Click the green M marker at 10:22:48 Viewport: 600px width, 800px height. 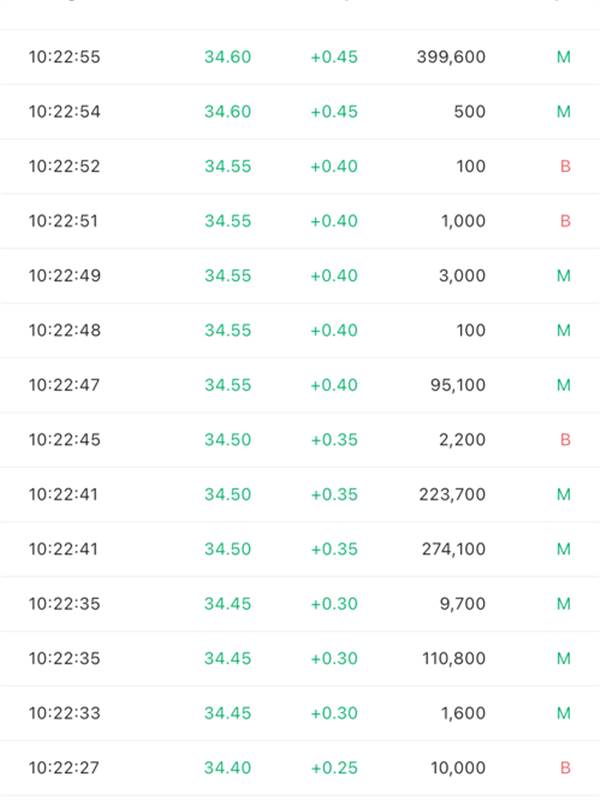point(564,330)
